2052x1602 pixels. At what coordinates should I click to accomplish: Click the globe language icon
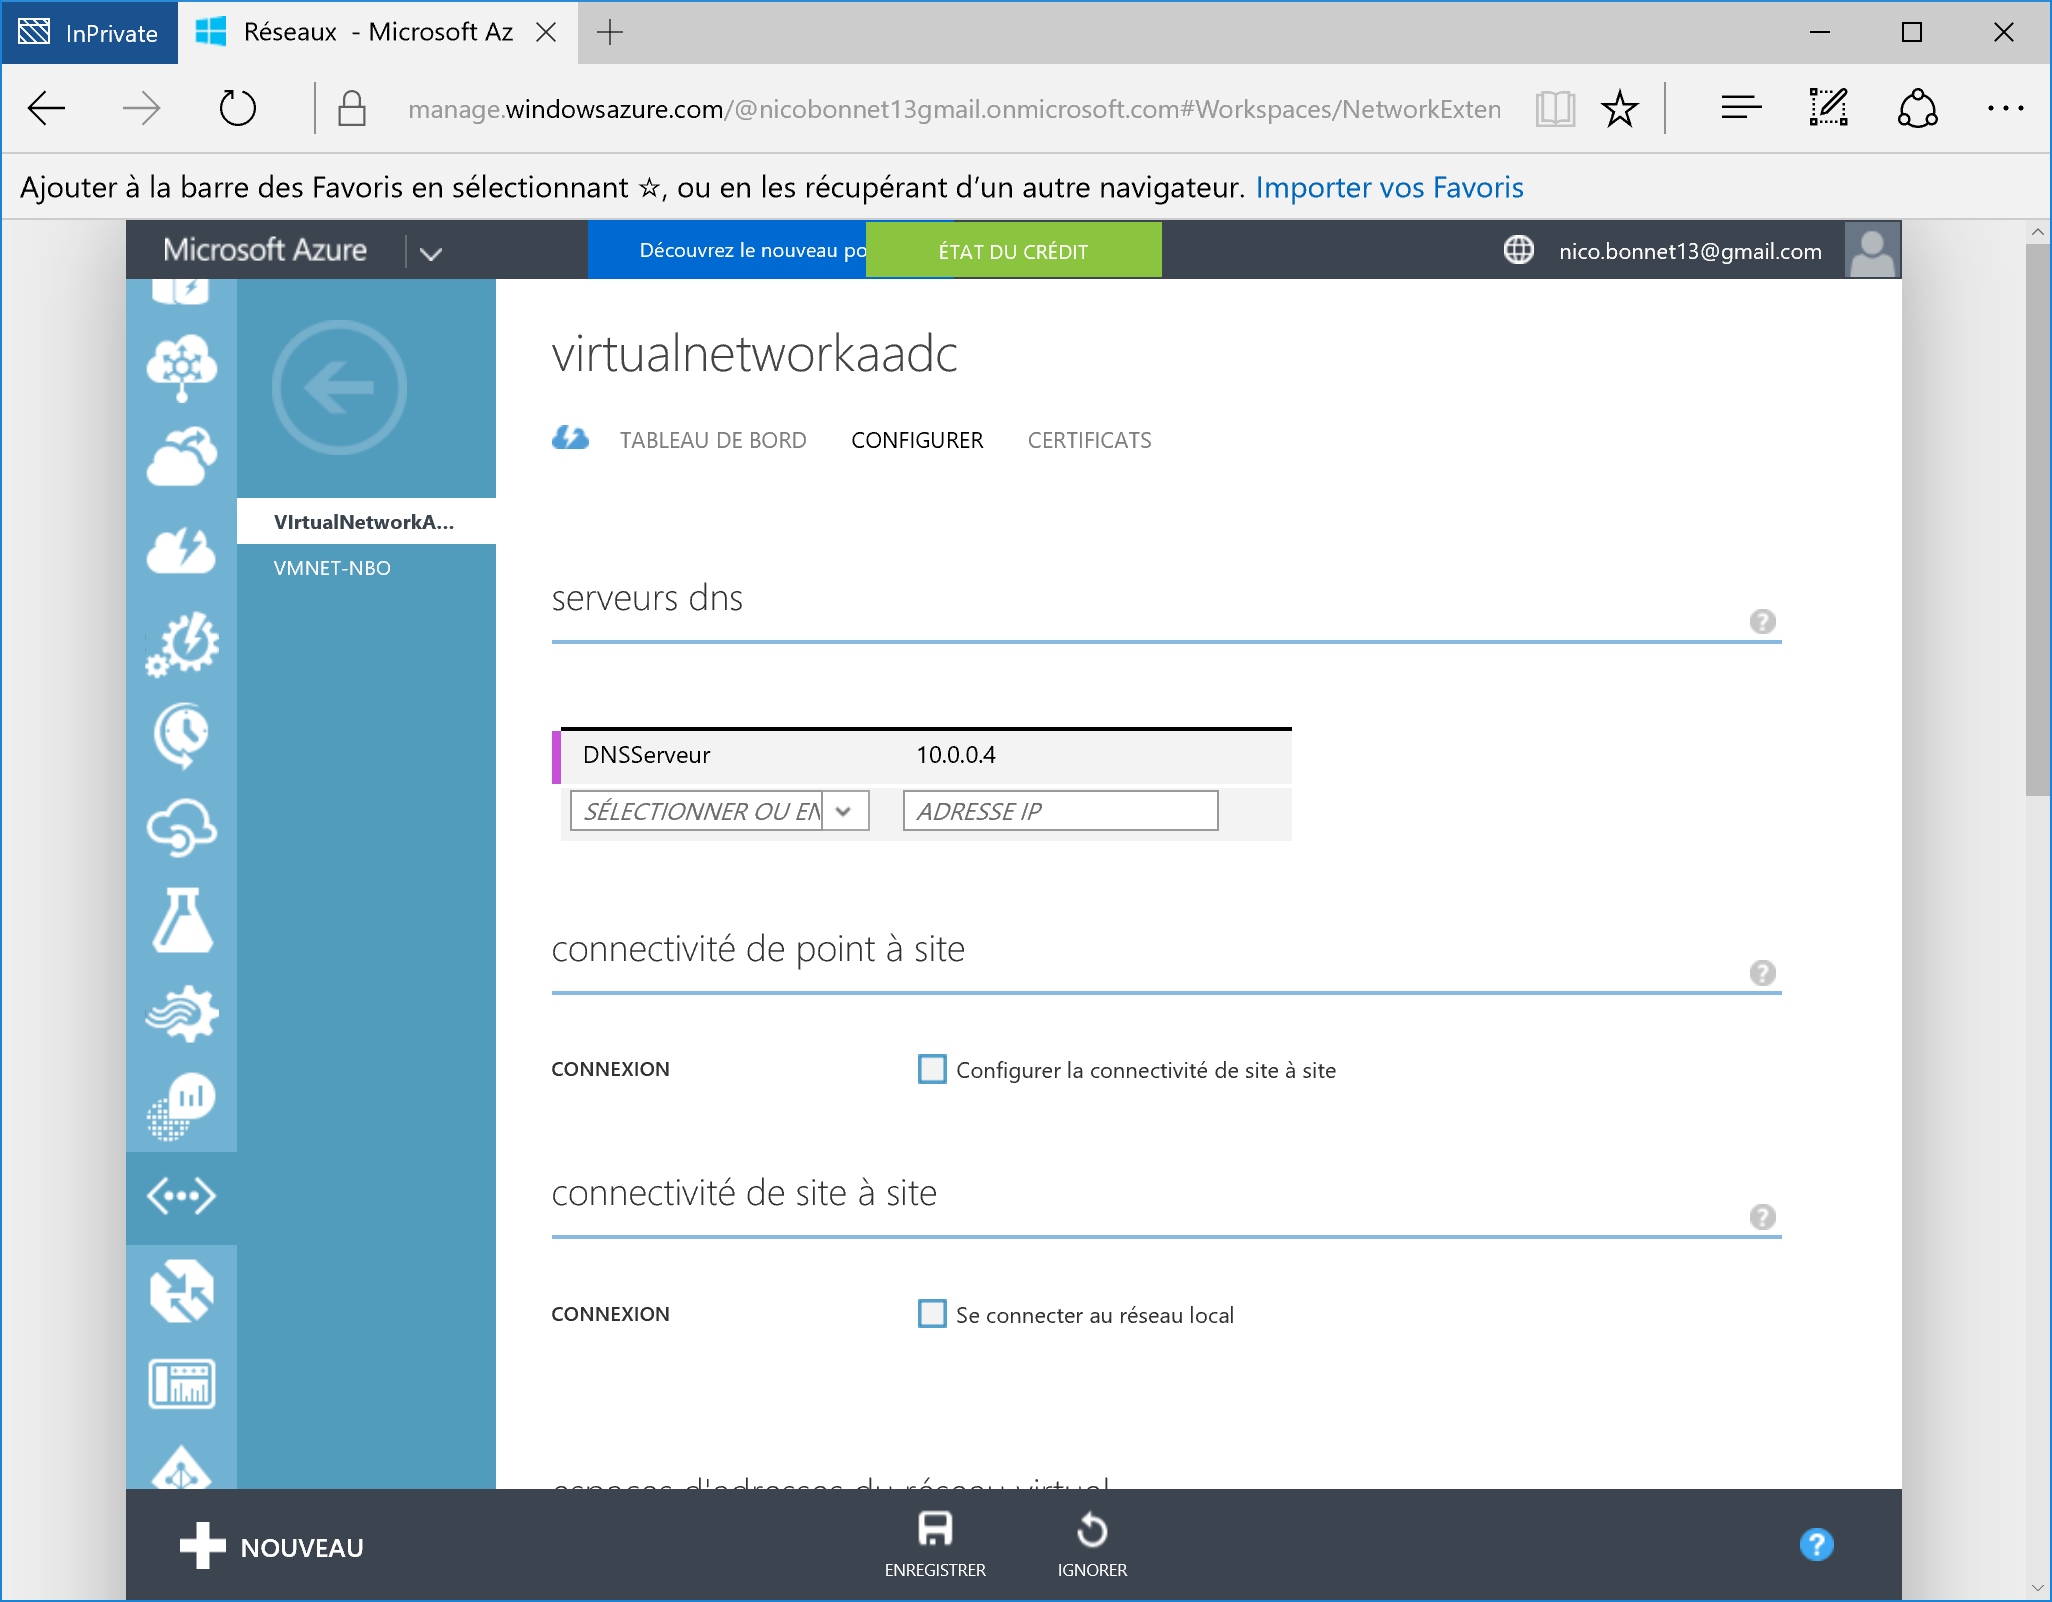1518,250
